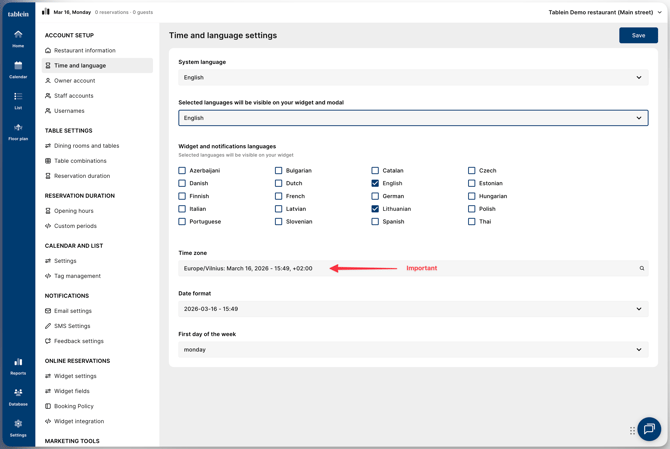
Task: Uncheck the Lithuanian language checkbox
Action: pyautogui.click(x=375, y=209)
